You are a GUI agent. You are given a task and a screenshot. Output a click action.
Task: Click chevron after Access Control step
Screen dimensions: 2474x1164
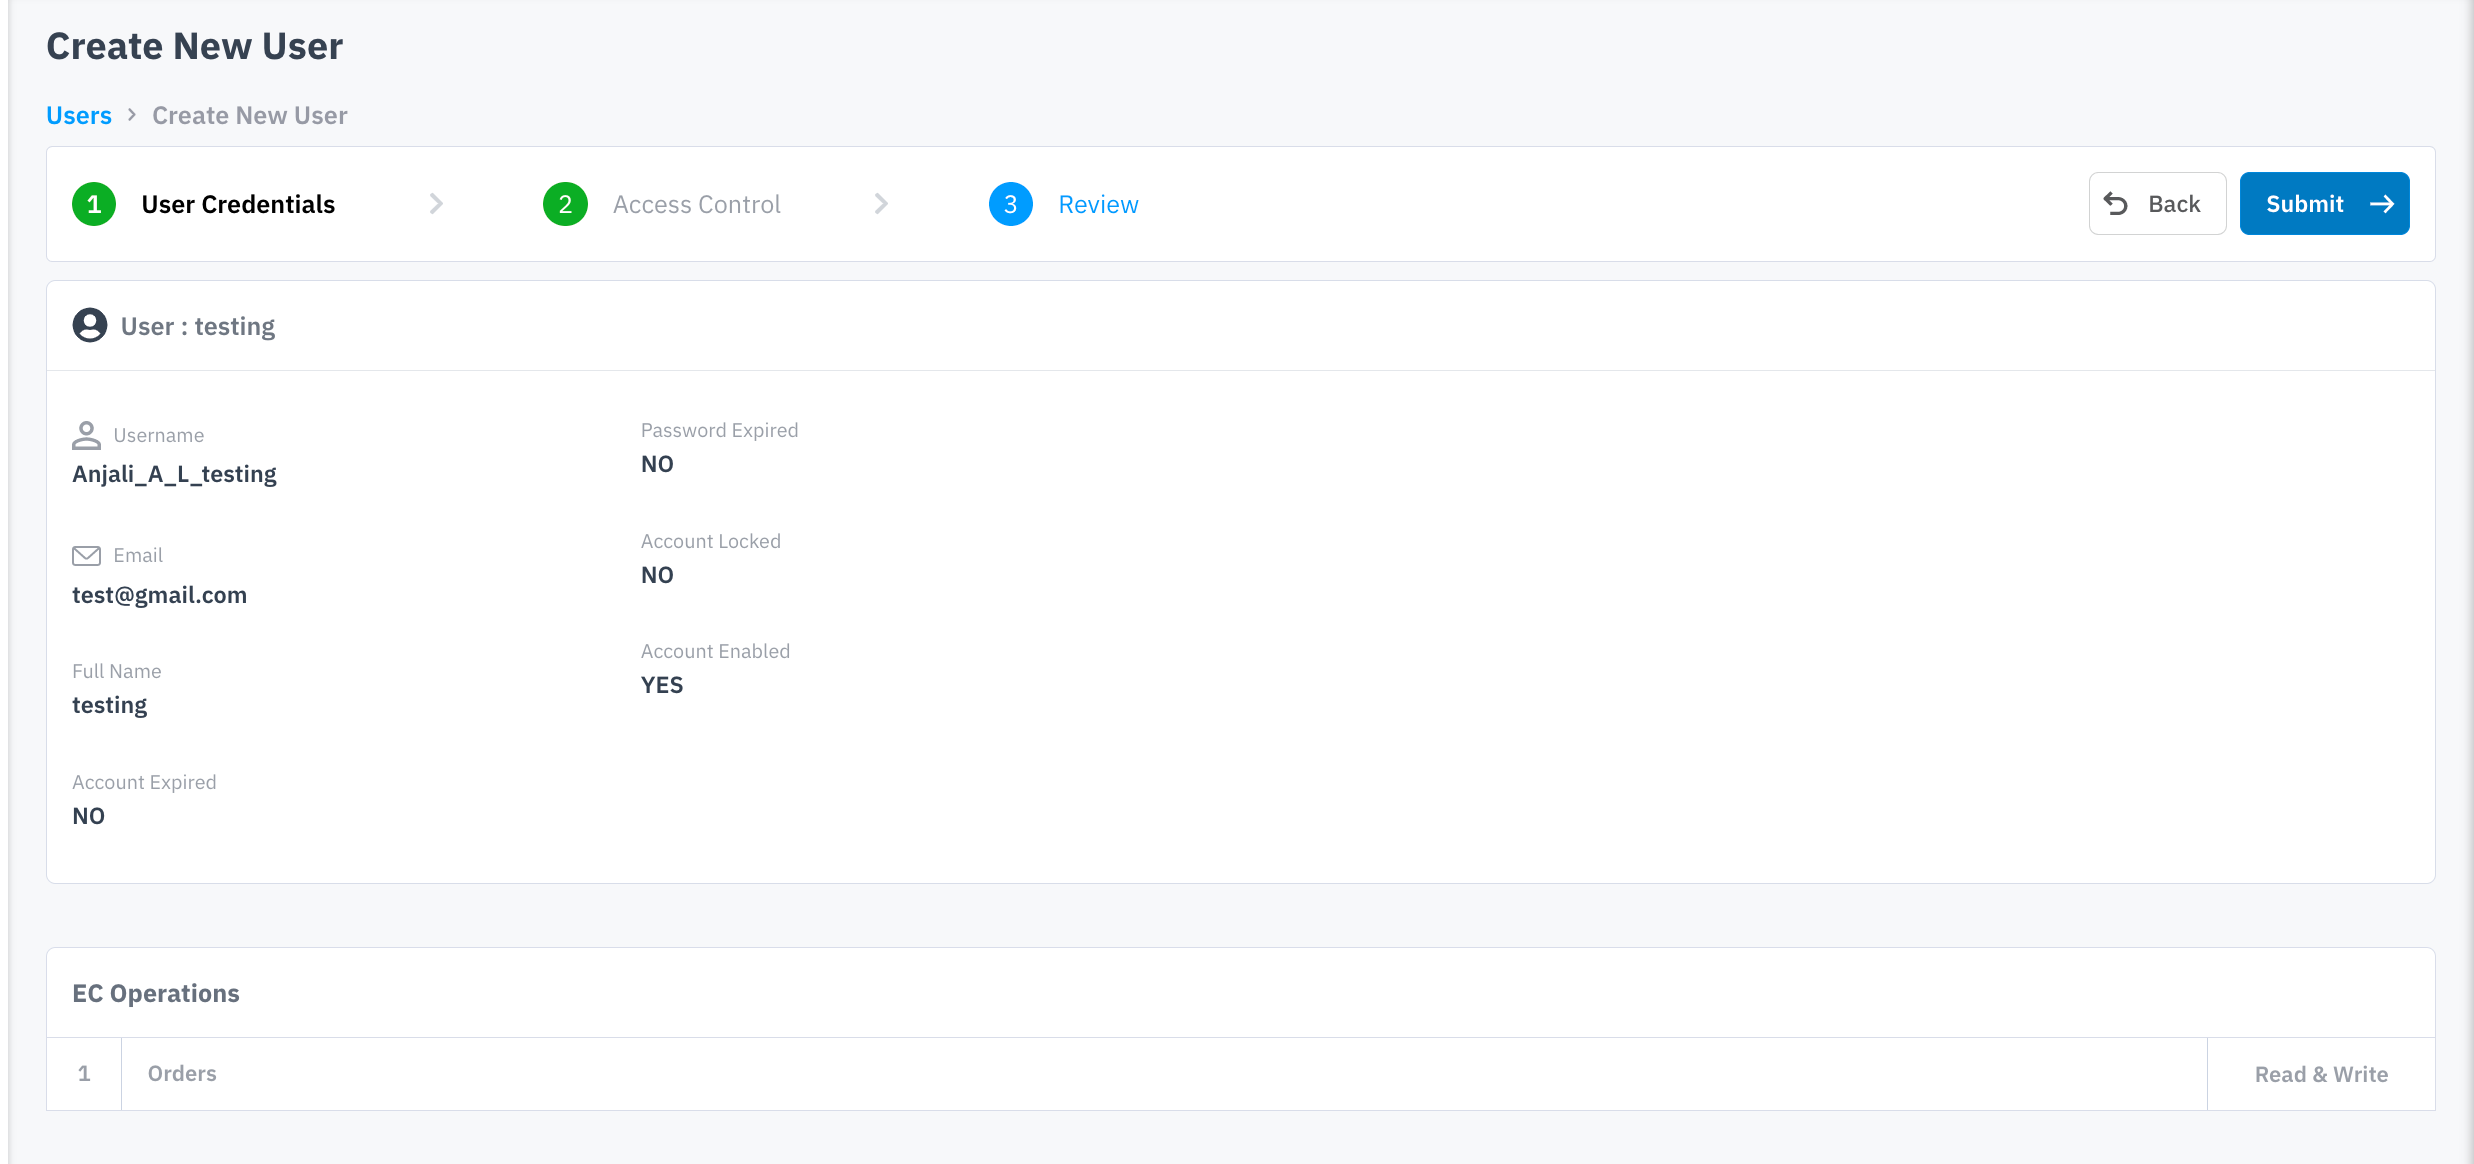[x=881, y=204]
